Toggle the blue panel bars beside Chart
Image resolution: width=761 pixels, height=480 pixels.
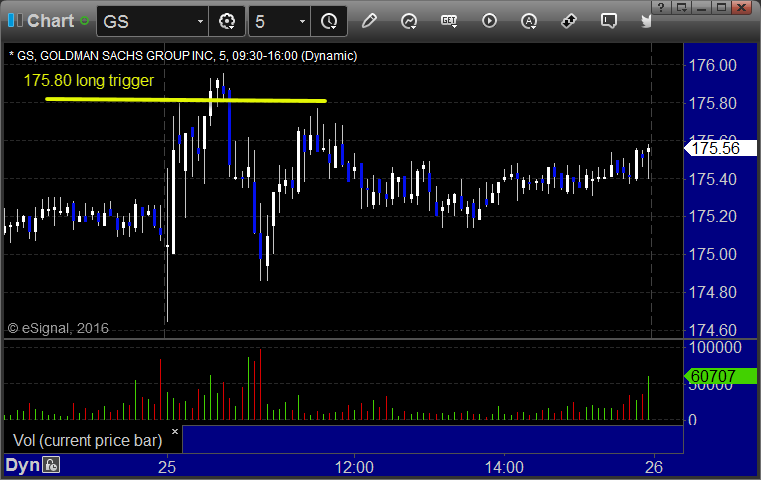coord(15,20)
